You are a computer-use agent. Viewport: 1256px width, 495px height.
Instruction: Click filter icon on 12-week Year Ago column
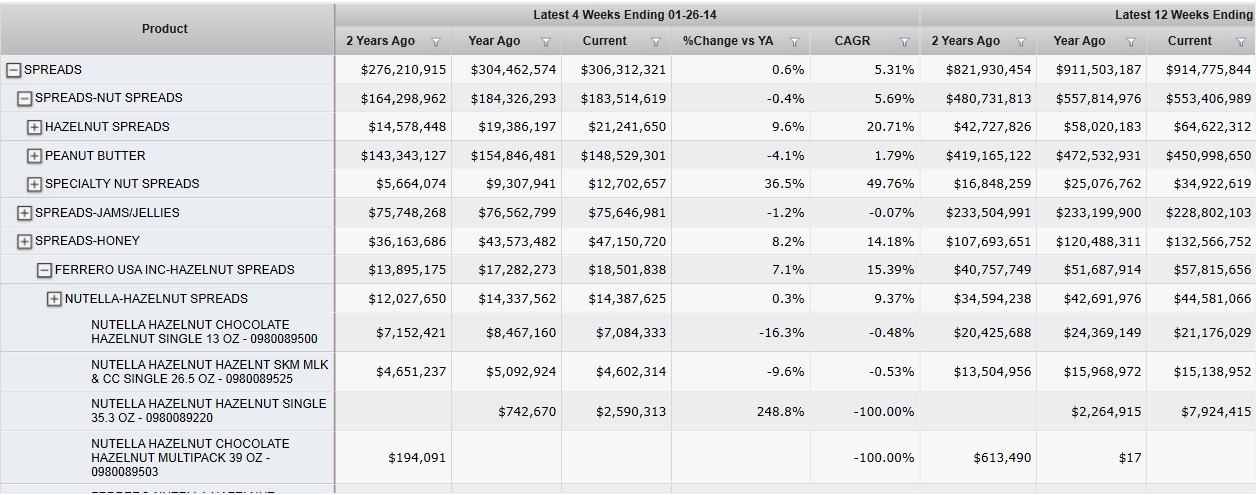coord(1131,42)
